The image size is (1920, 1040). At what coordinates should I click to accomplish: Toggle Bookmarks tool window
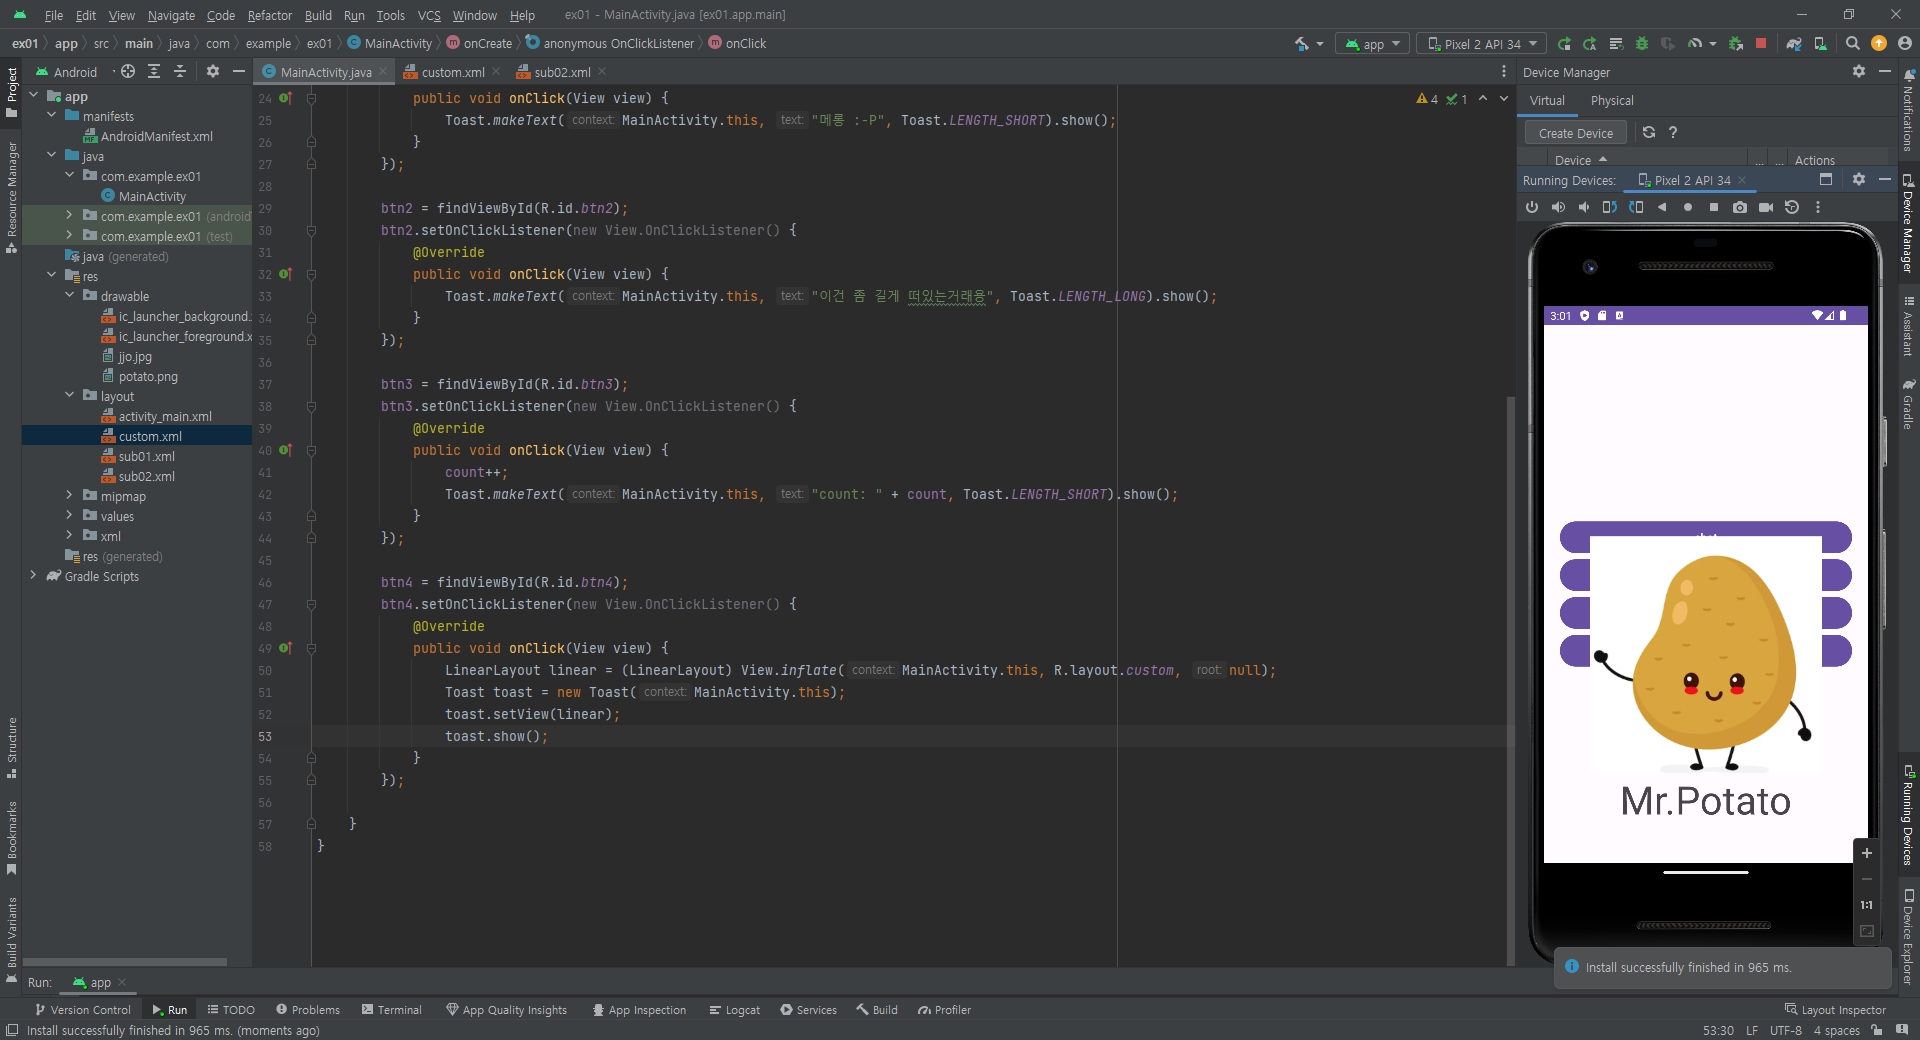point(11,837)
